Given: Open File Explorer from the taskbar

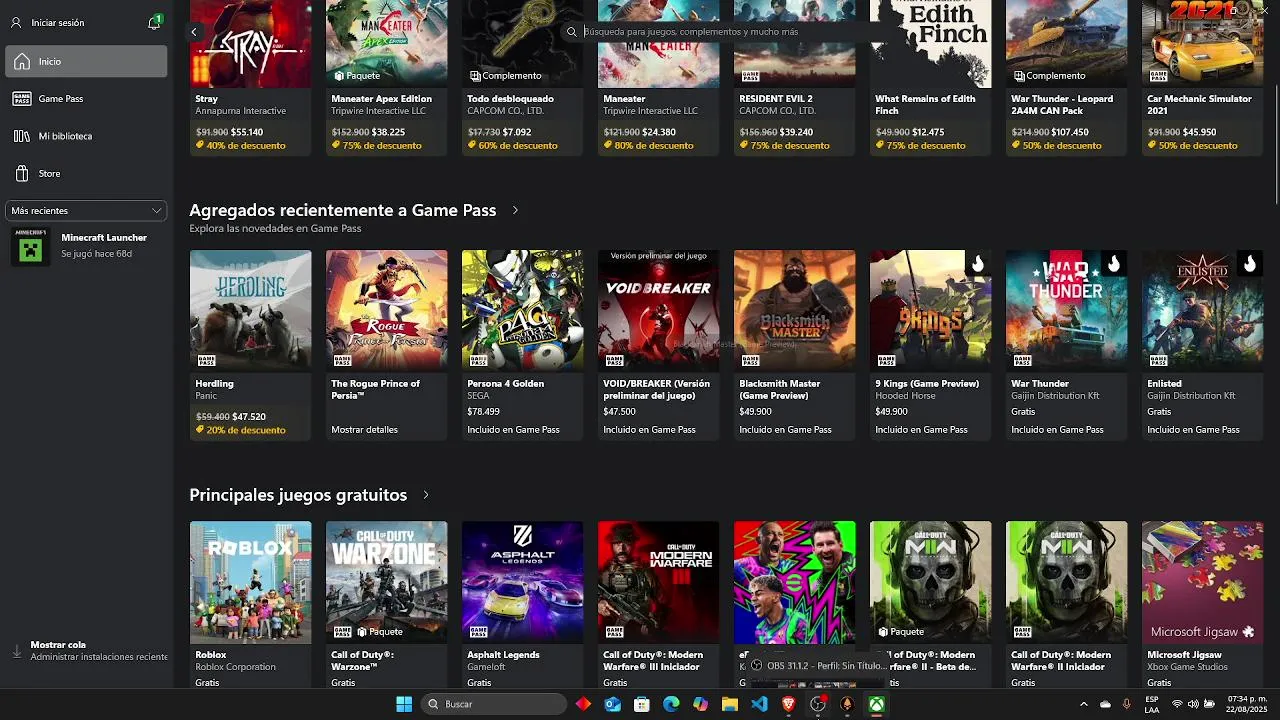Looking at the screenshot, I should [x=730, y=704].
